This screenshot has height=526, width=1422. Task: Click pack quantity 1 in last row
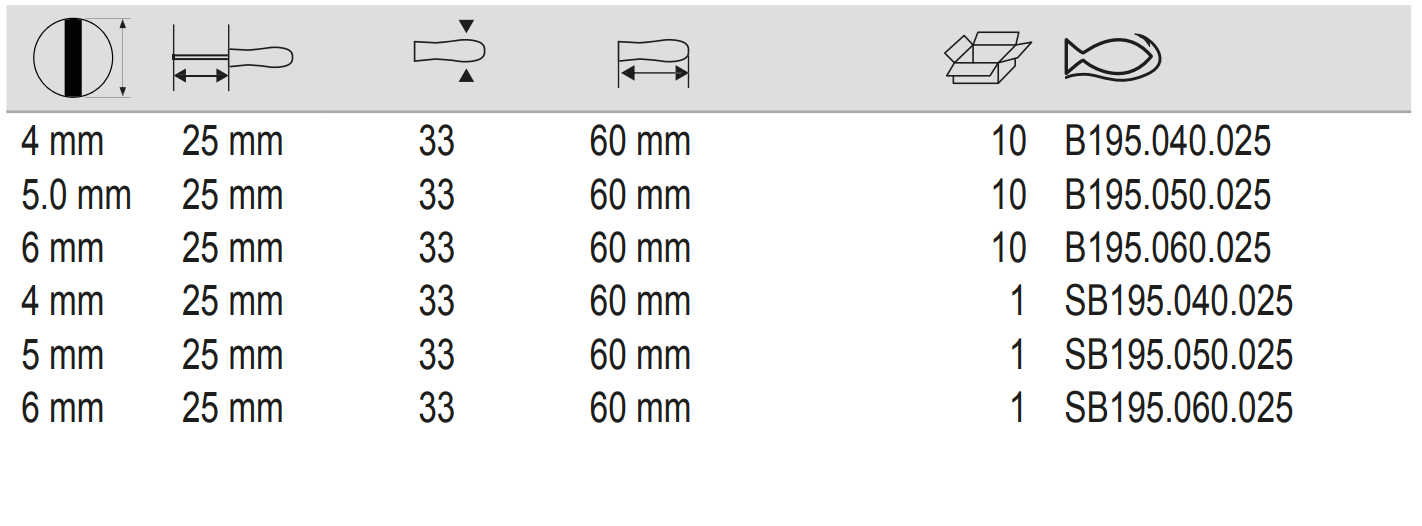coord(1017,408)
